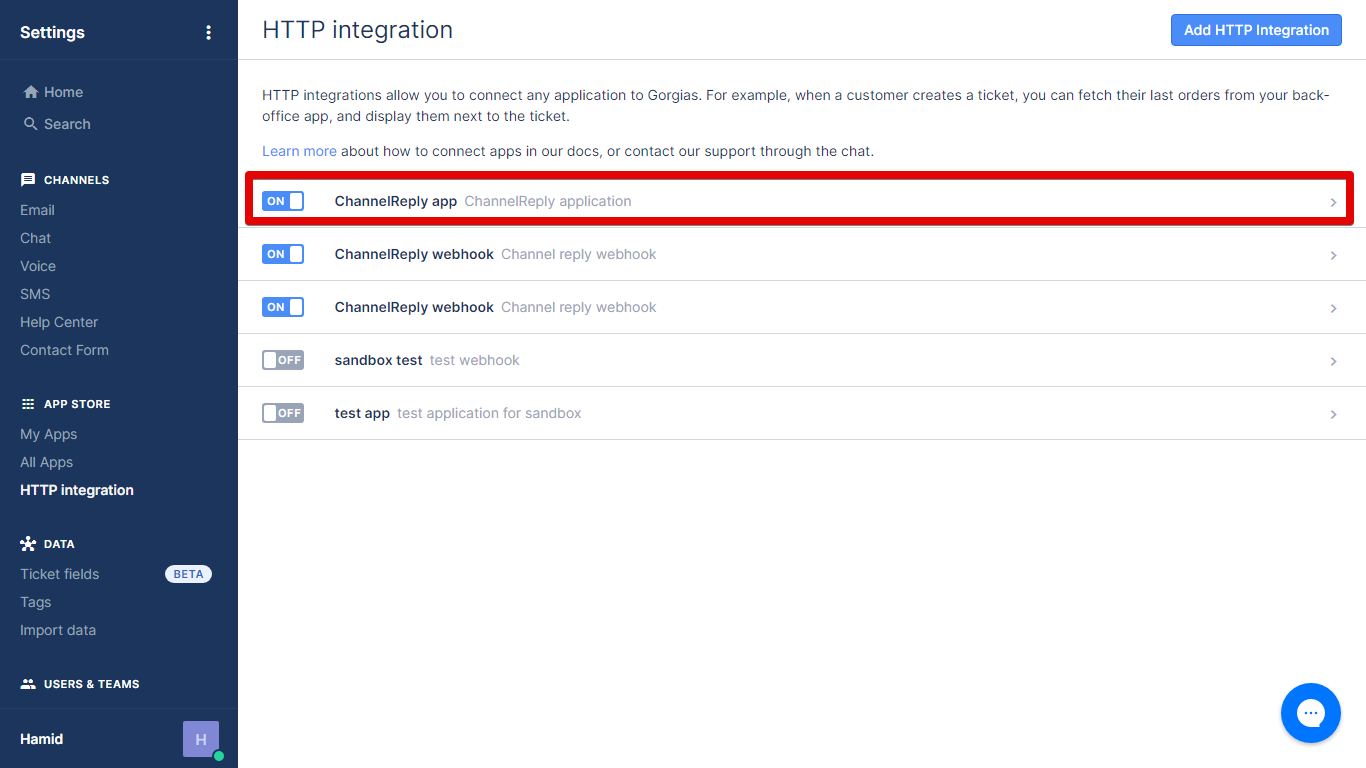Screen dimensions: 1366x768
Task: Toggle the first ChannelReply webhook switch
Action: tap(283, 254)
